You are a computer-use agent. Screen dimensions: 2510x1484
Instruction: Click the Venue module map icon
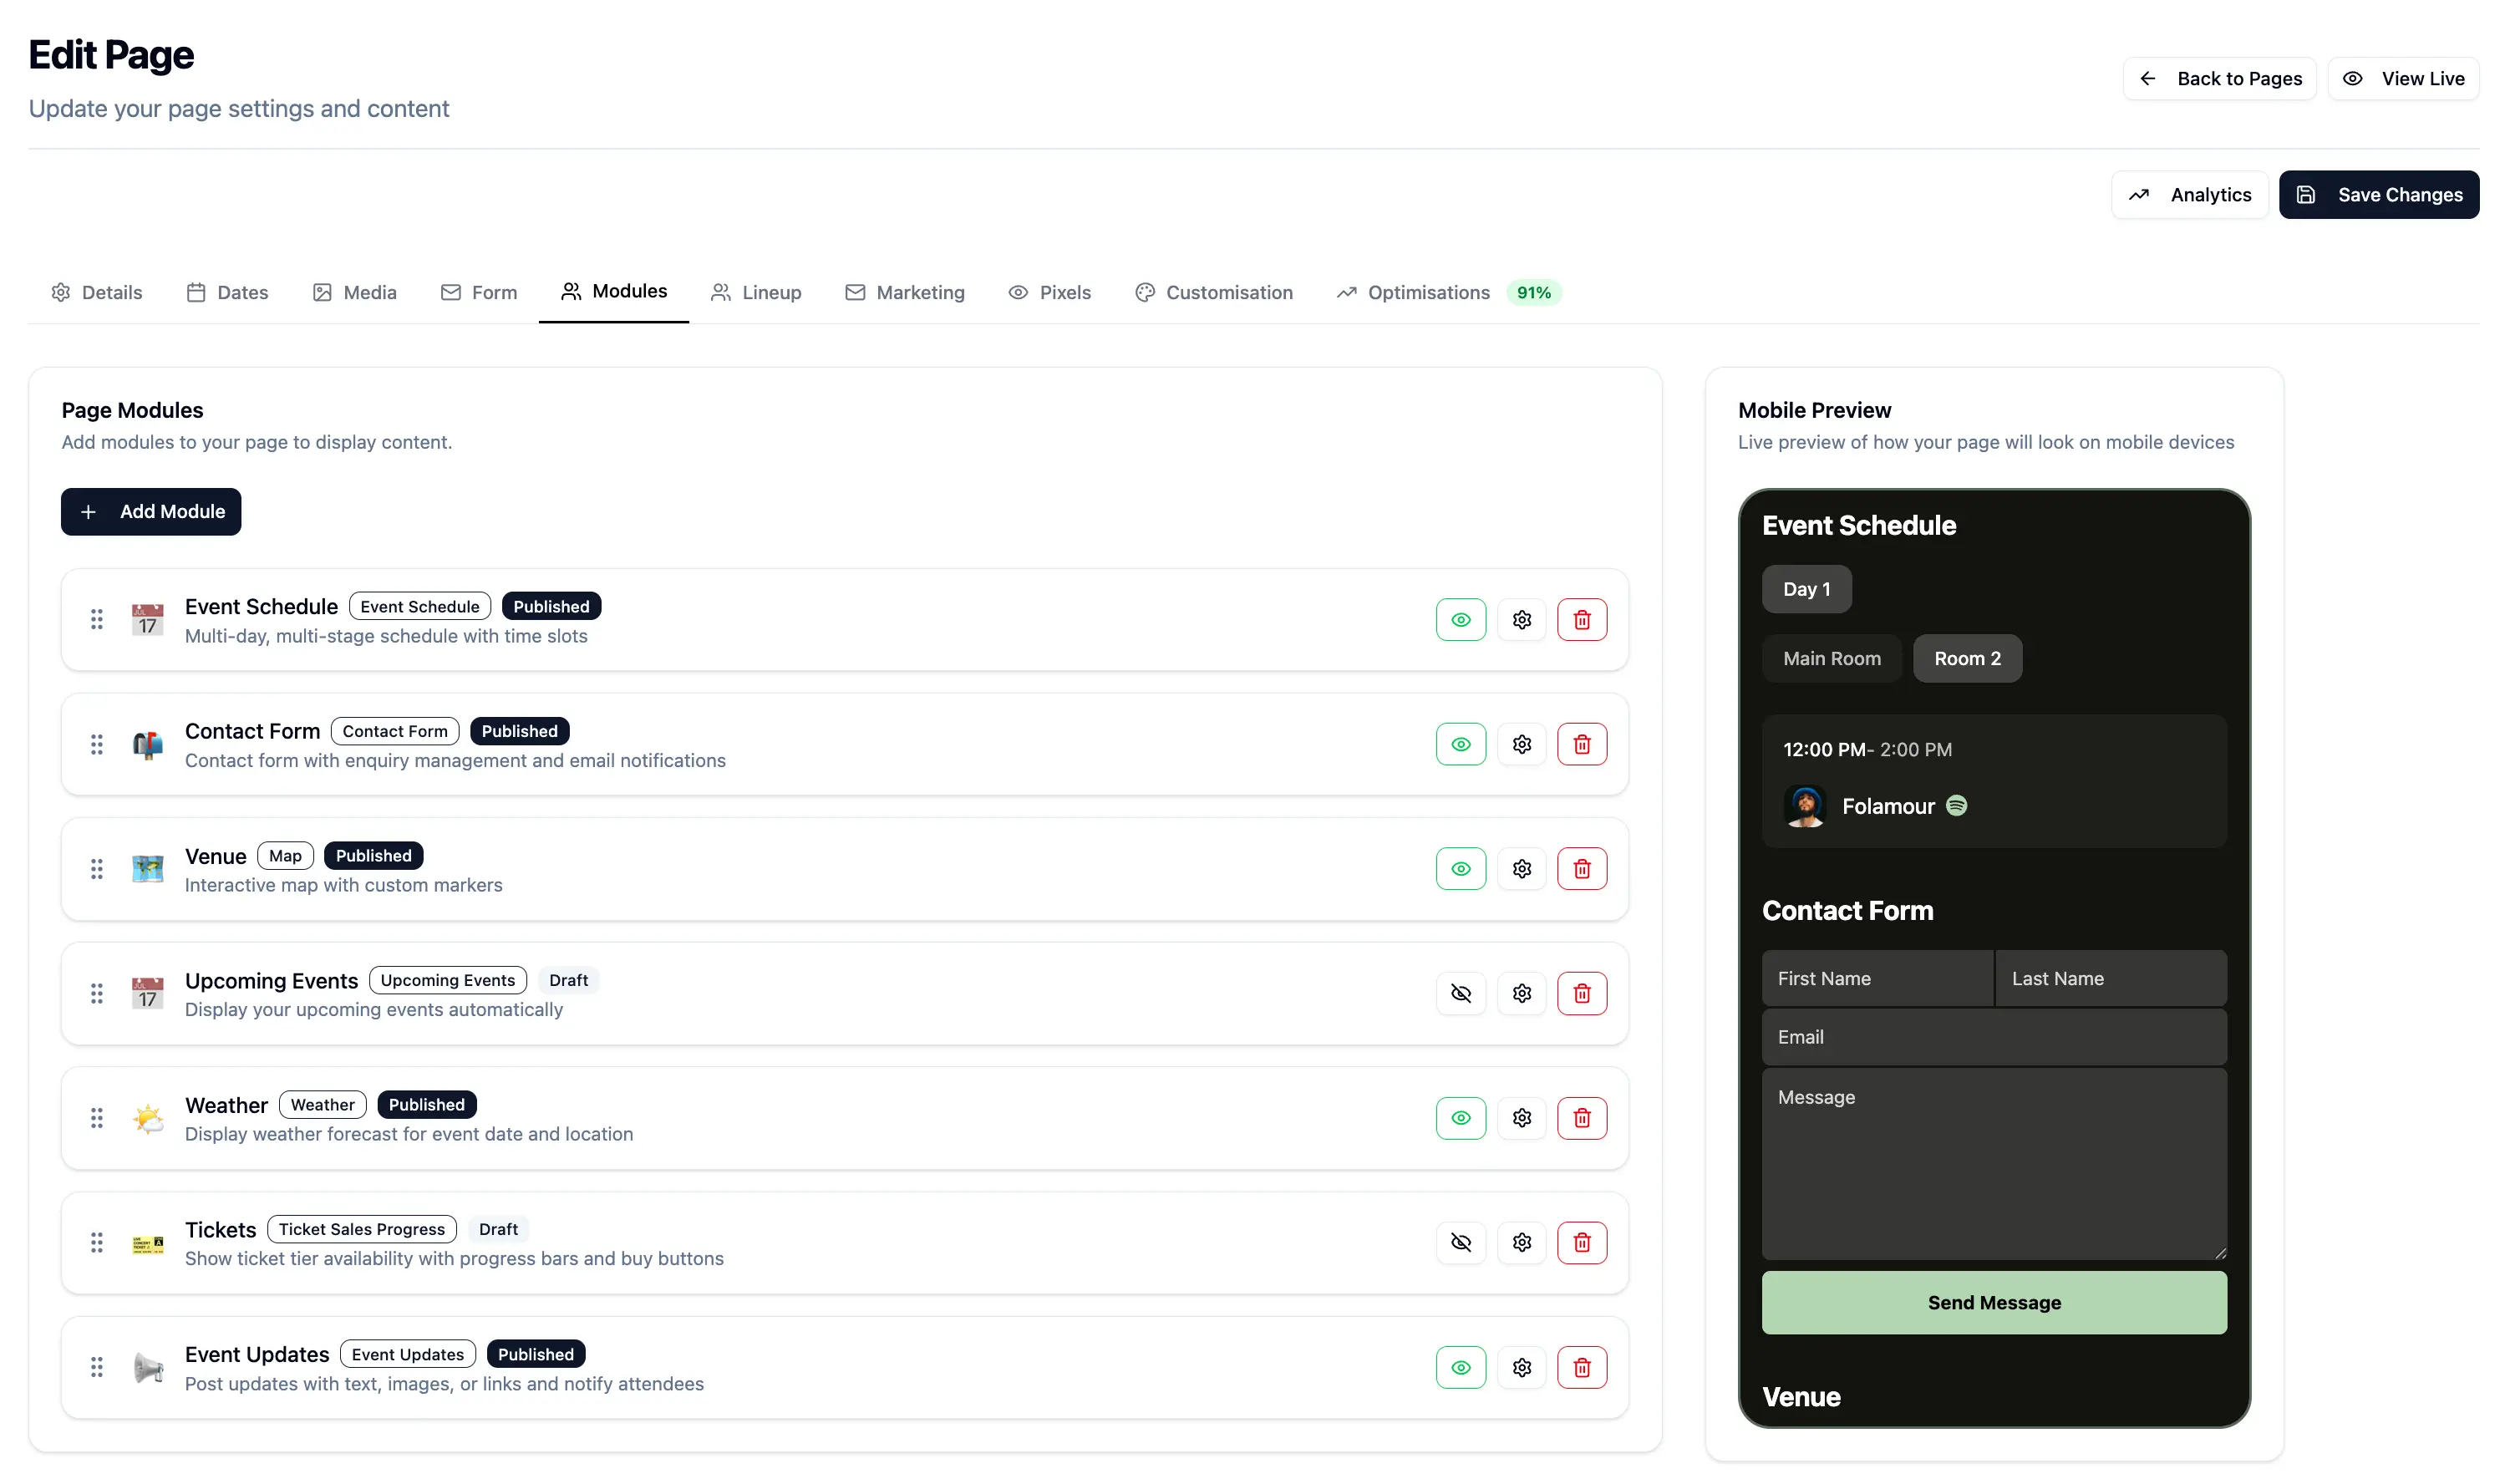[x=147, y=868]
